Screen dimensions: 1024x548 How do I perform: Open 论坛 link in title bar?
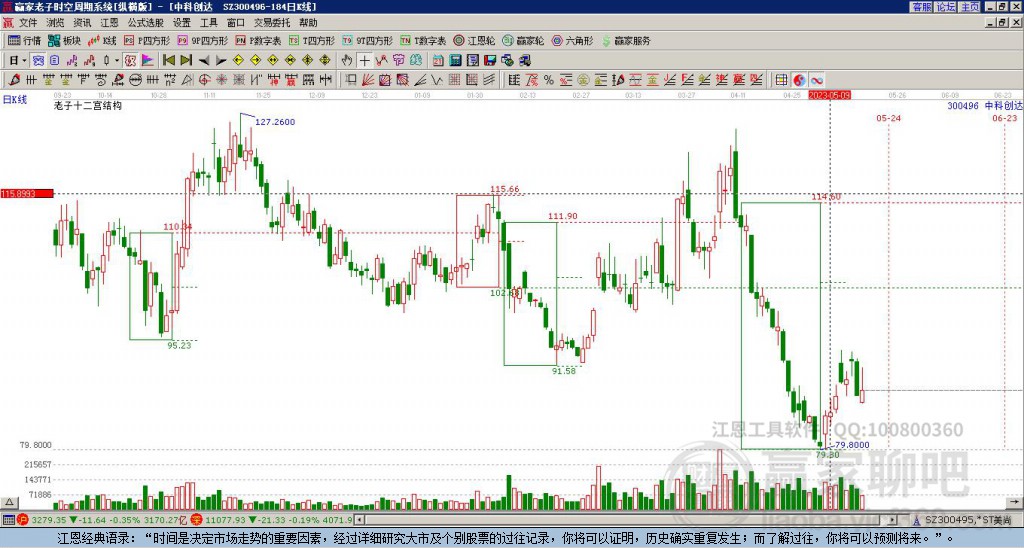coord(945,7)
